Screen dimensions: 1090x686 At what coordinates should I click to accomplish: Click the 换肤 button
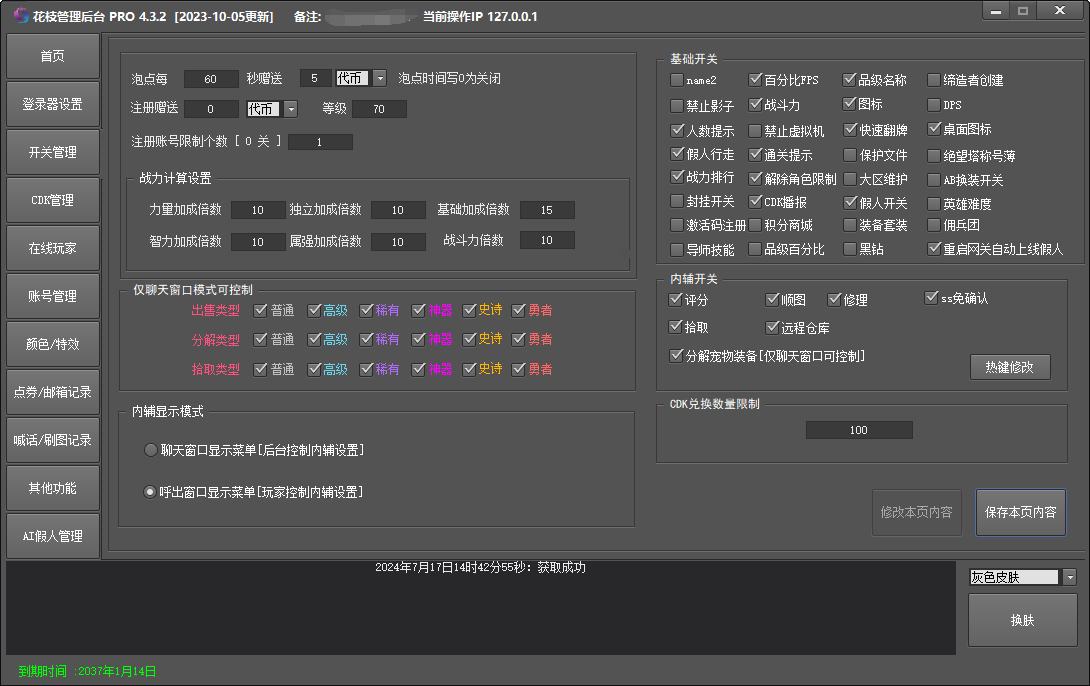(x=1022, y=620)
